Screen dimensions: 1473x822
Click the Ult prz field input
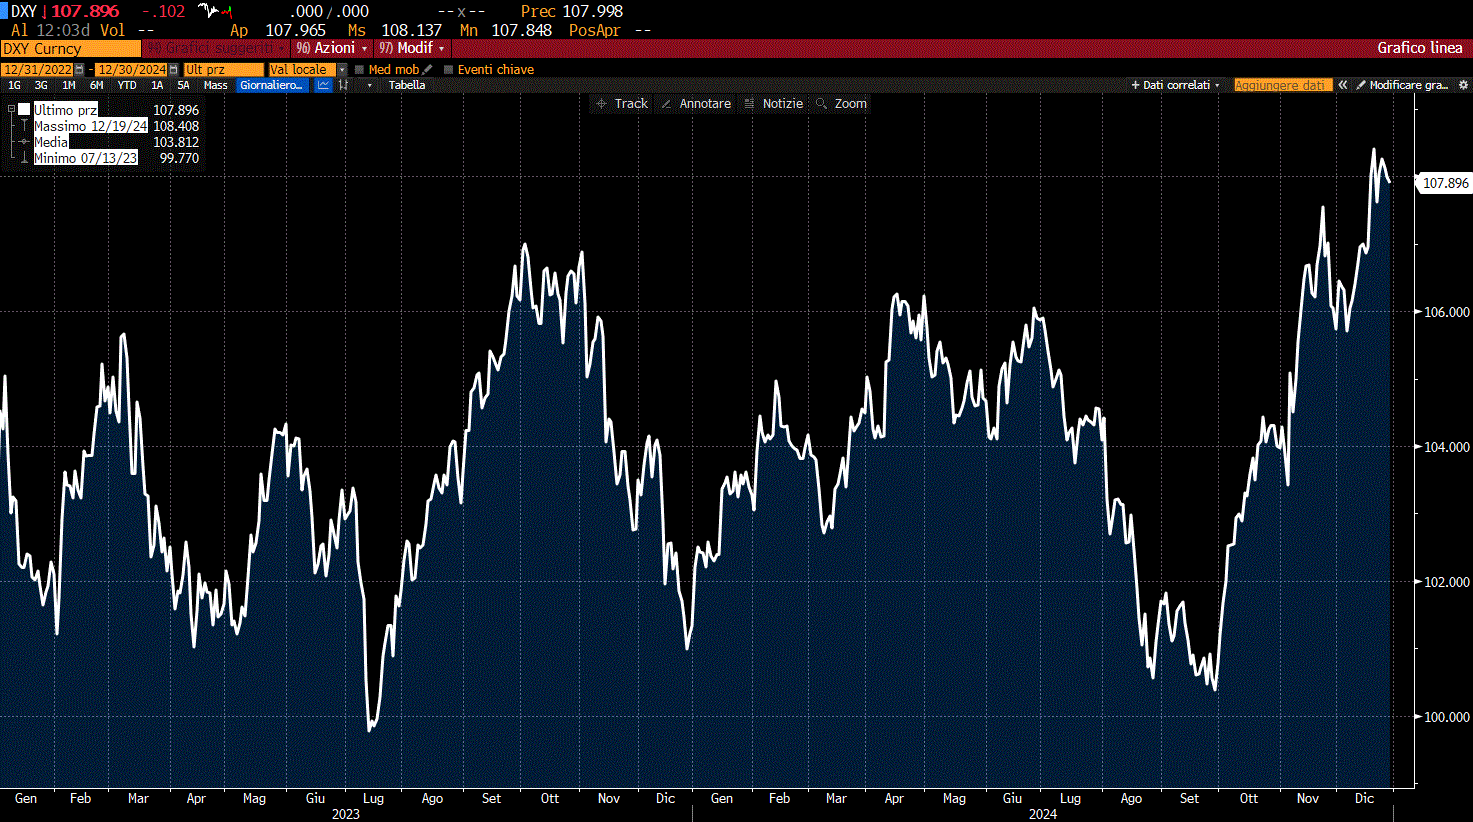tap(224, 70)
